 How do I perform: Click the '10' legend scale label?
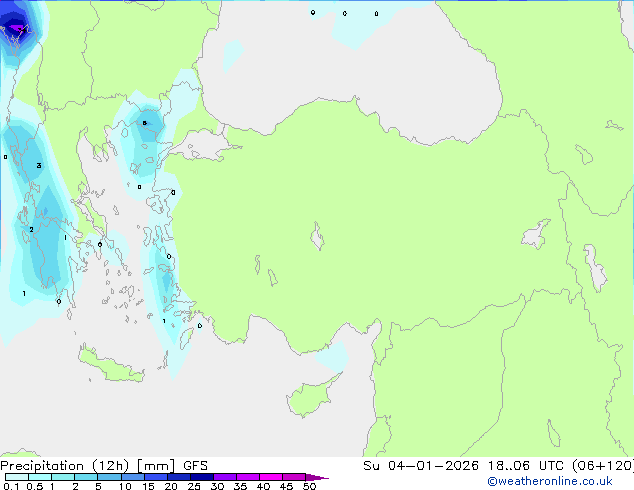tap(125, 486)
